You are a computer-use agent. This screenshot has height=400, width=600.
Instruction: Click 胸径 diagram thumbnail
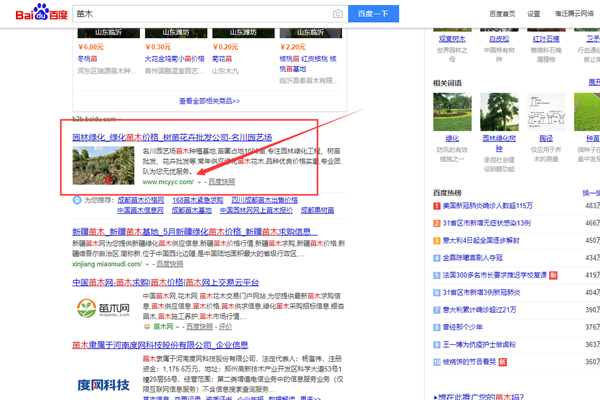coord(546,112)
